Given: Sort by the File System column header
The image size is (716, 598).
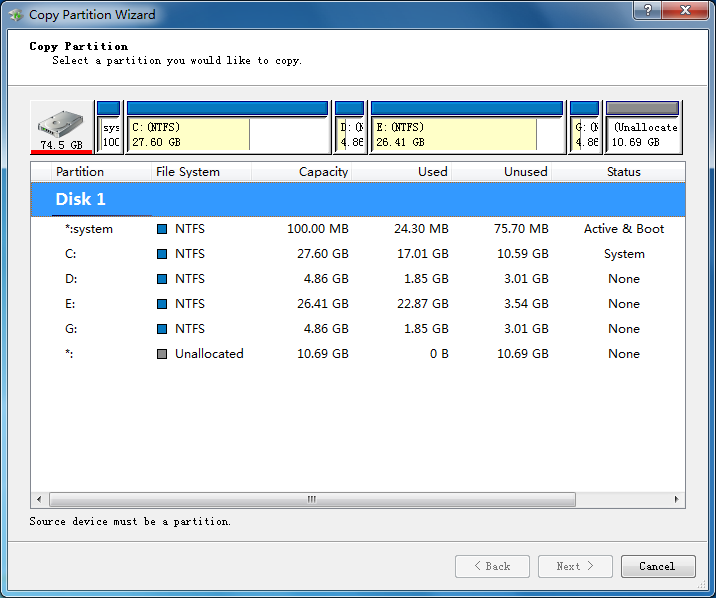Looking at the screenshot, I should point(201,172).
